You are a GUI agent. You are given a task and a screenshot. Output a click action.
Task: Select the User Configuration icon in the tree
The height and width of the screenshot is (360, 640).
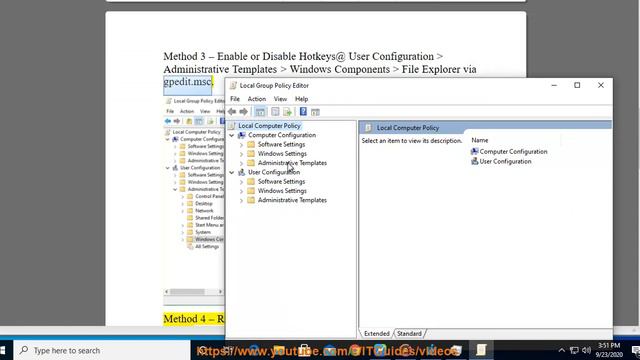(242, 172)
